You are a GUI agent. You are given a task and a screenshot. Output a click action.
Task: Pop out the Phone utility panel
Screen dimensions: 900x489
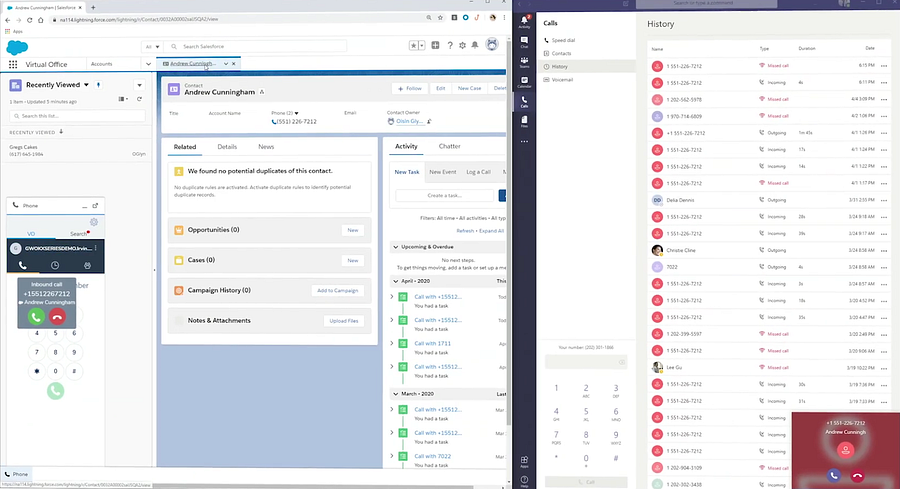(x=95, y=205)
